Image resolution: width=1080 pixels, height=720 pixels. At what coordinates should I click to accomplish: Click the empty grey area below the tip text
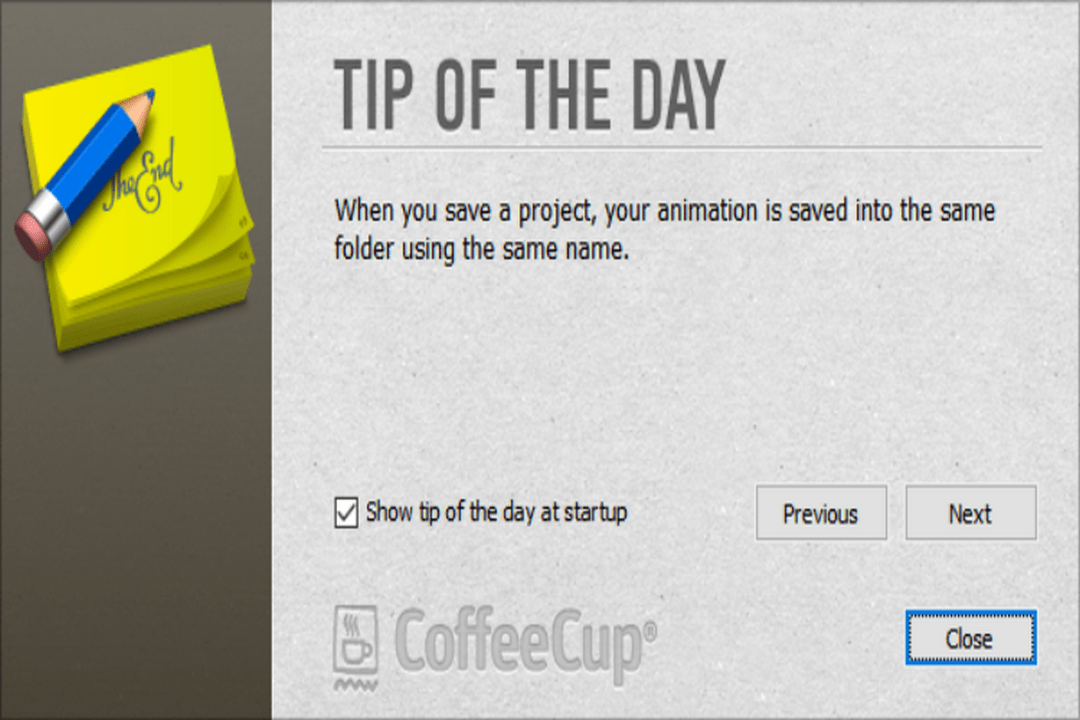tap(660, 380)
